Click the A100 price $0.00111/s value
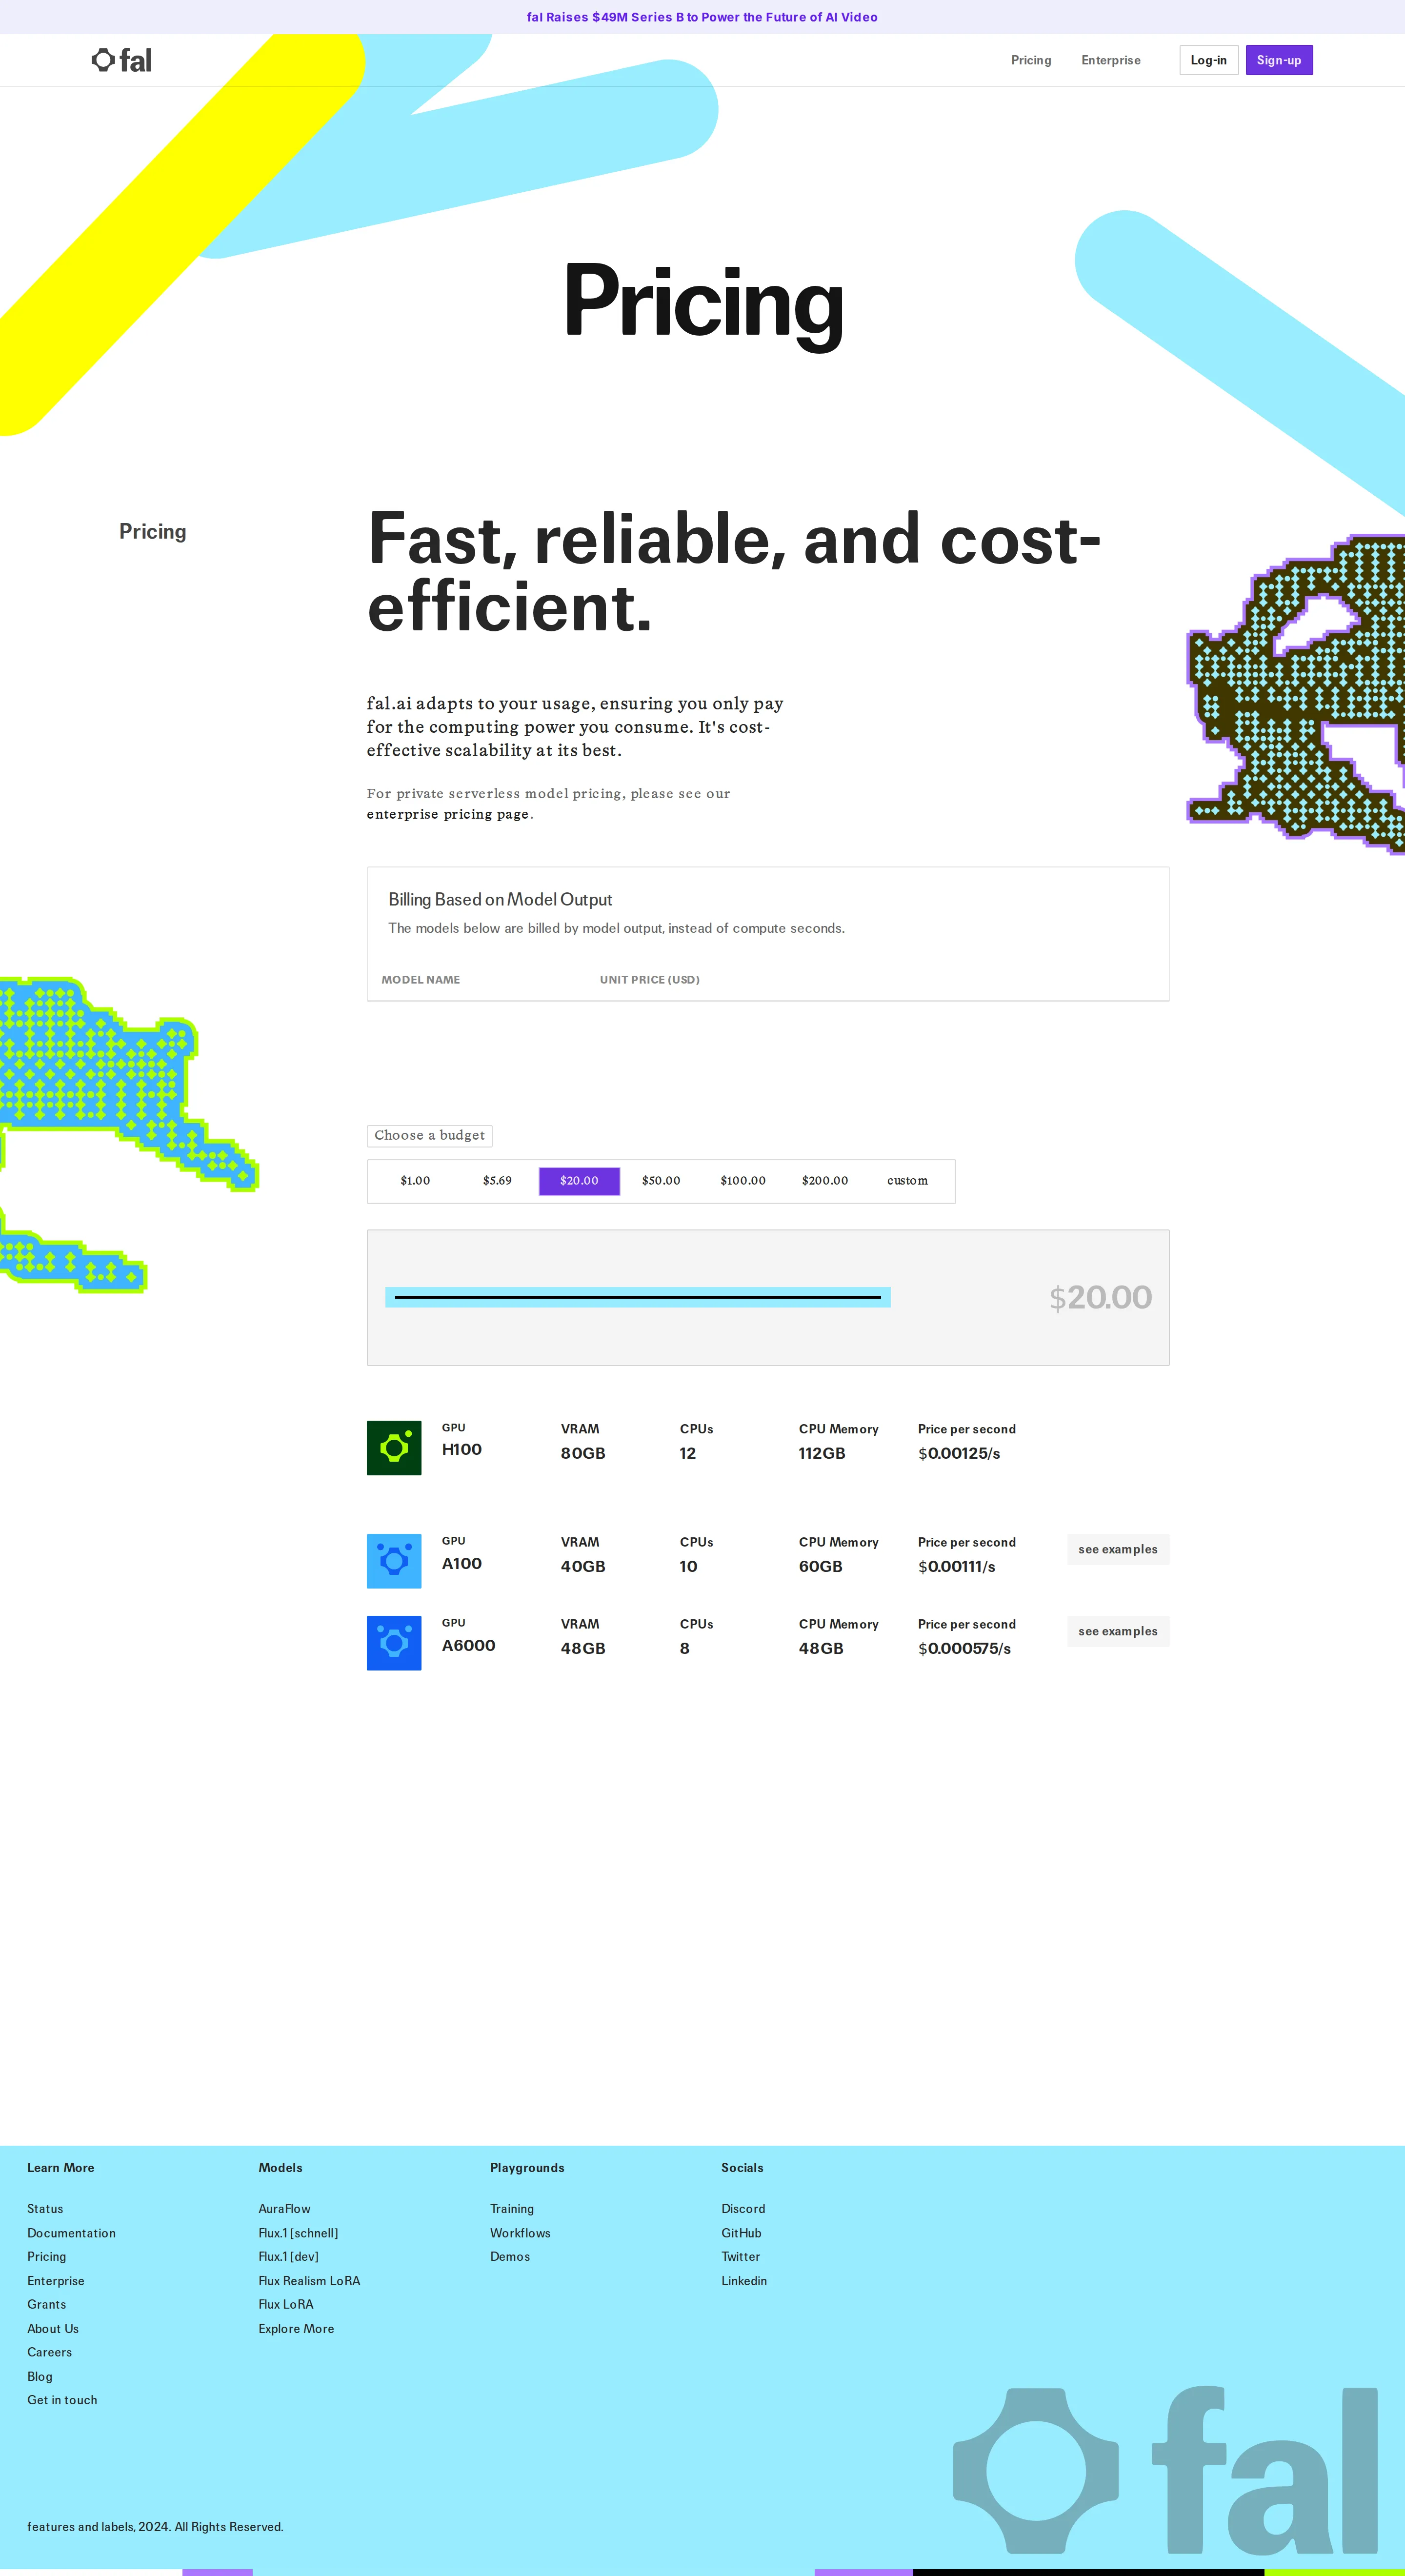This screenshot has height=2576, width=1405. point(957,1567)
